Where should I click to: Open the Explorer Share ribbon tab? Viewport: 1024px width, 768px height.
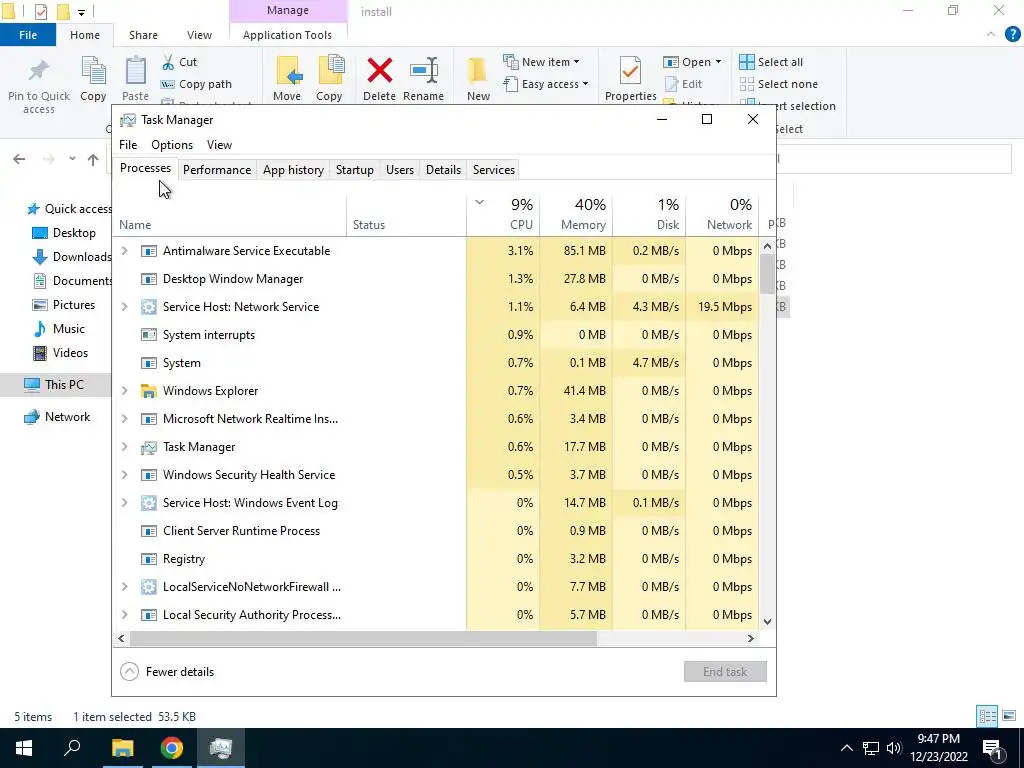[x=143, y=35]
